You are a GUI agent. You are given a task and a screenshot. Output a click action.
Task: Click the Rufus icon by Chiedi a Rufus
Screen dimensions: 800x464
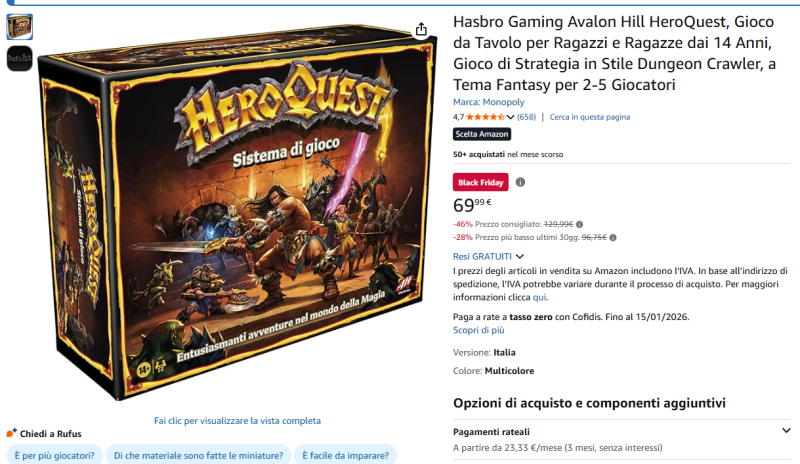[11, 433]
